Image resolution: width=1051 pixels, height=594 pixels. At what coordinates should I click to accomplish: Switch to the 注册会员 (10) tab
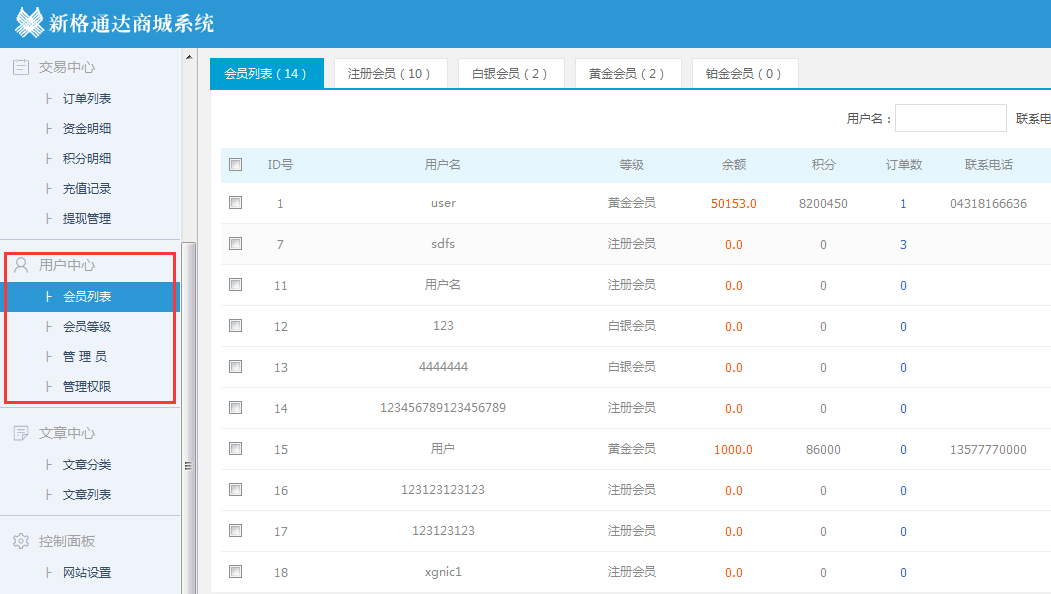[389, 74]
